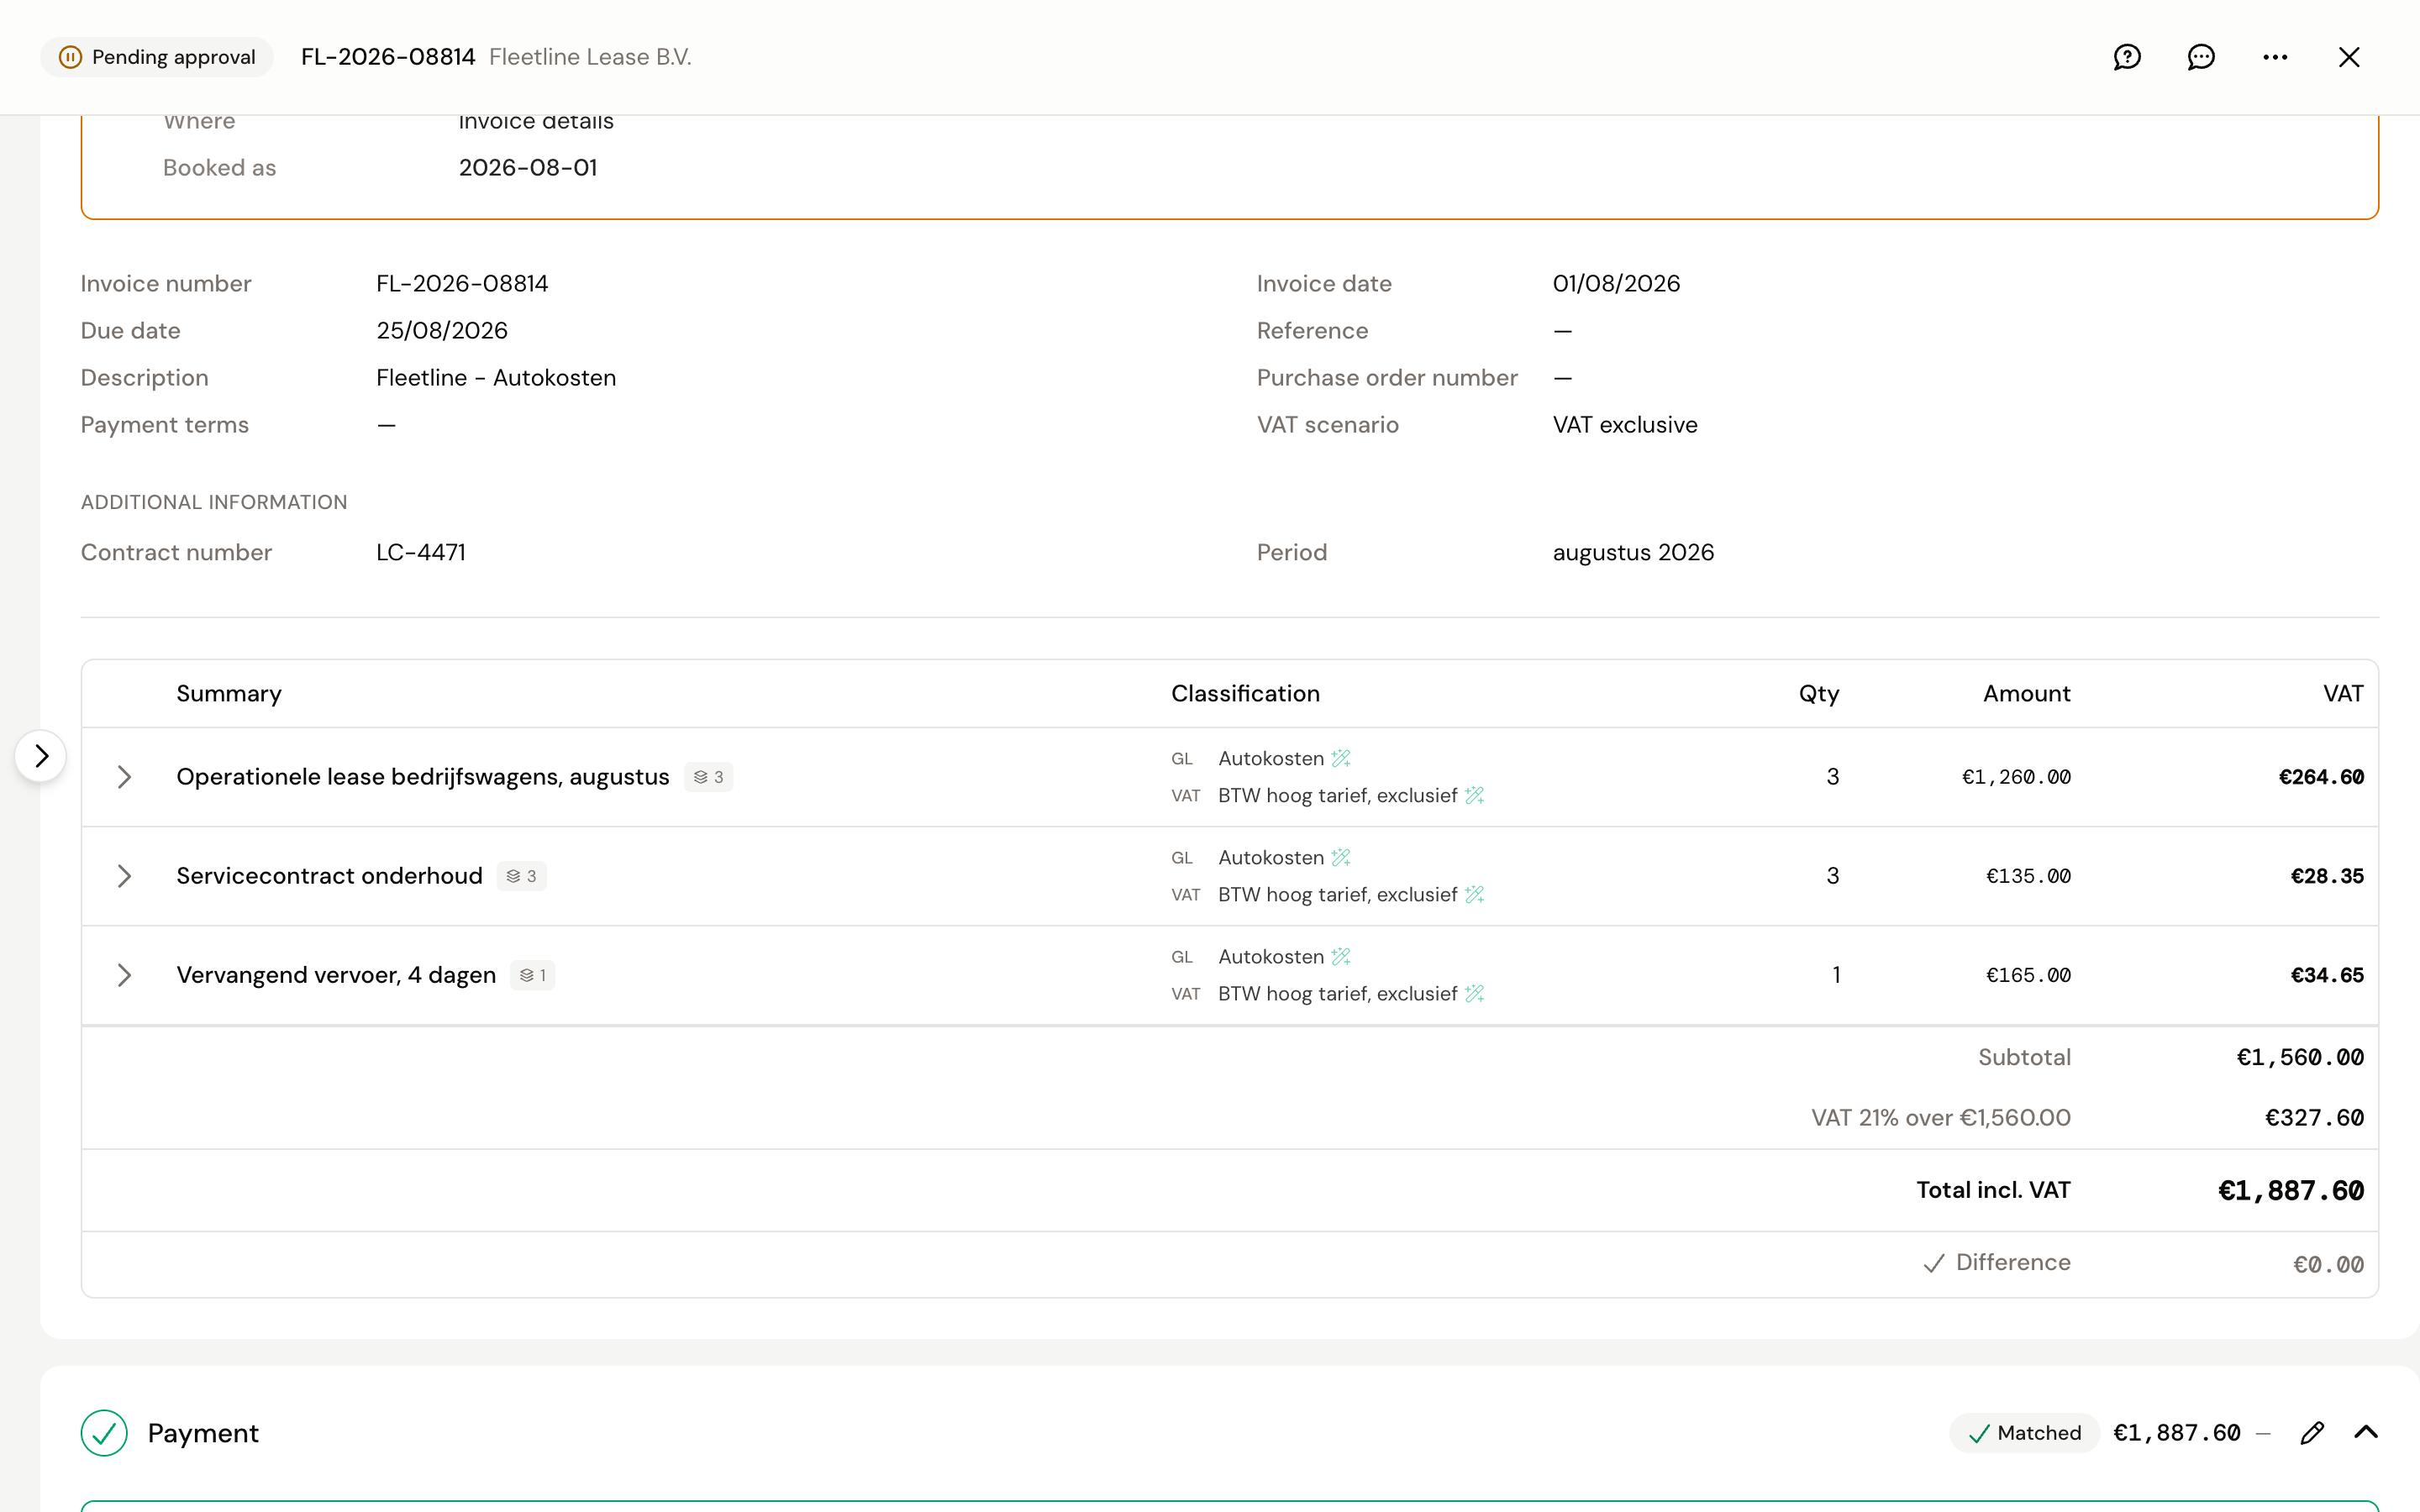This screenshot has width=2420, height=1512.
Task: Click the Fleetline Lease B.V. supplier name
Action: pyautogui.click(x=590, y=57)
